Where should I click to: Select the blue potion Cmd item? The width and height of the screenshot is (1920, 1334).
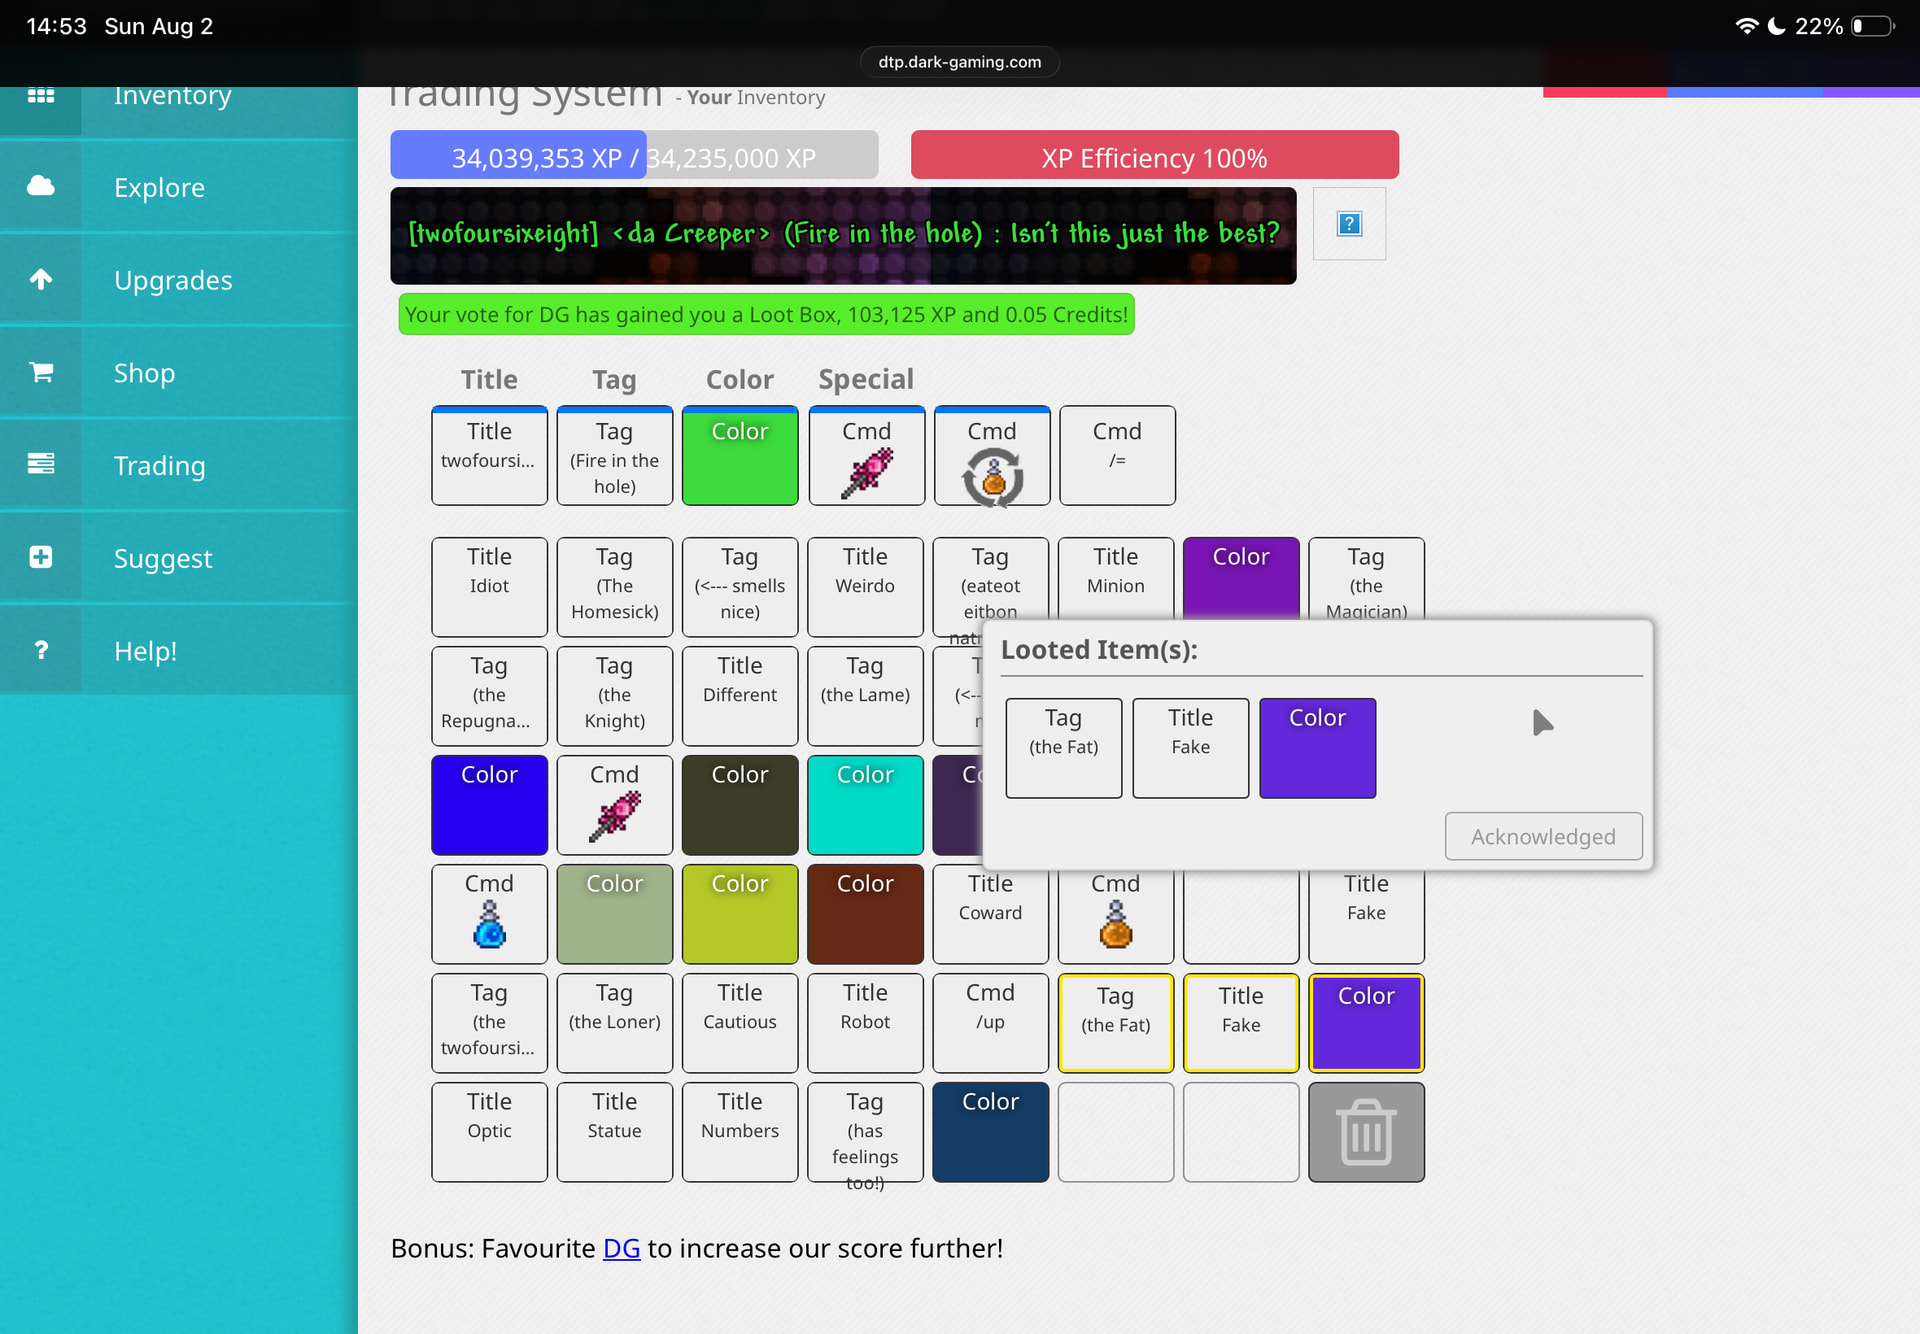[489, 914]
